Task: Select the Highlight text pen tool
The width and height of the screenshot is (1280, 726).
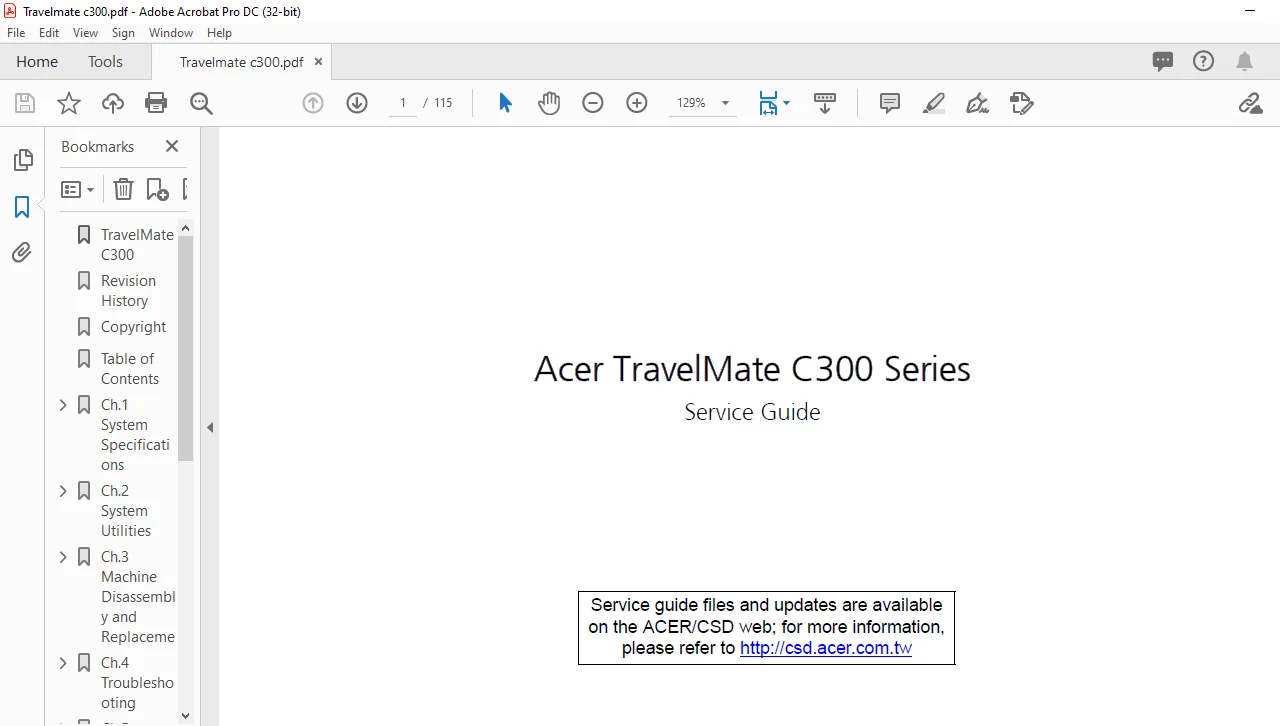Action: click(934, 103)
